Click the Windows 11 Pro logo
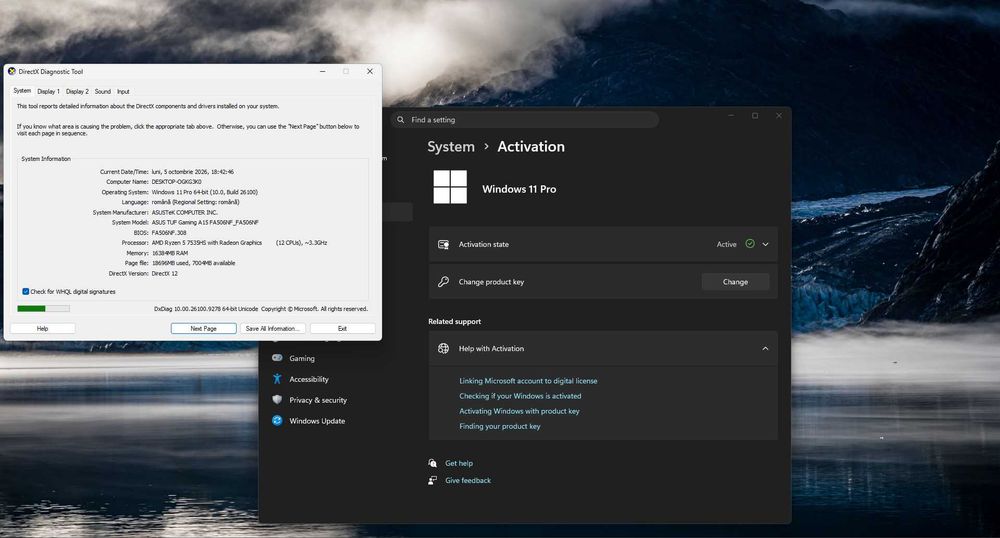This screenshot has width=1000, height=538. tap(450, 187)
